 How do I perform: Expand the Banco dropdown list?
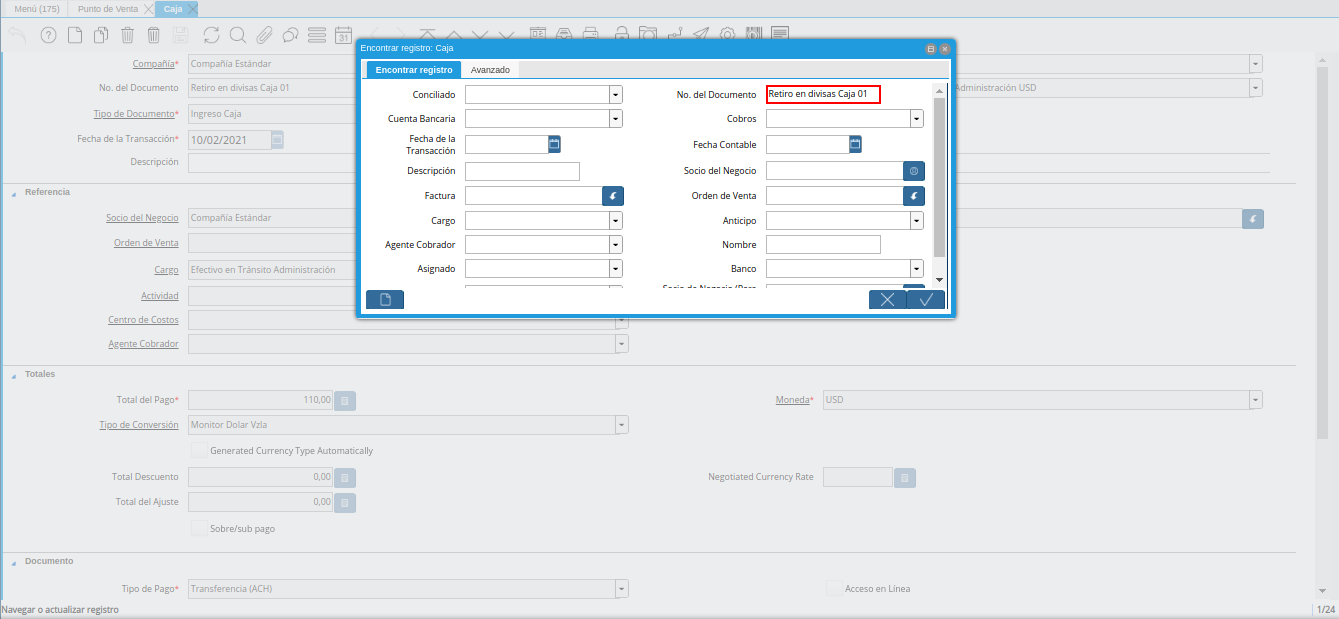[x=916, y=268]
